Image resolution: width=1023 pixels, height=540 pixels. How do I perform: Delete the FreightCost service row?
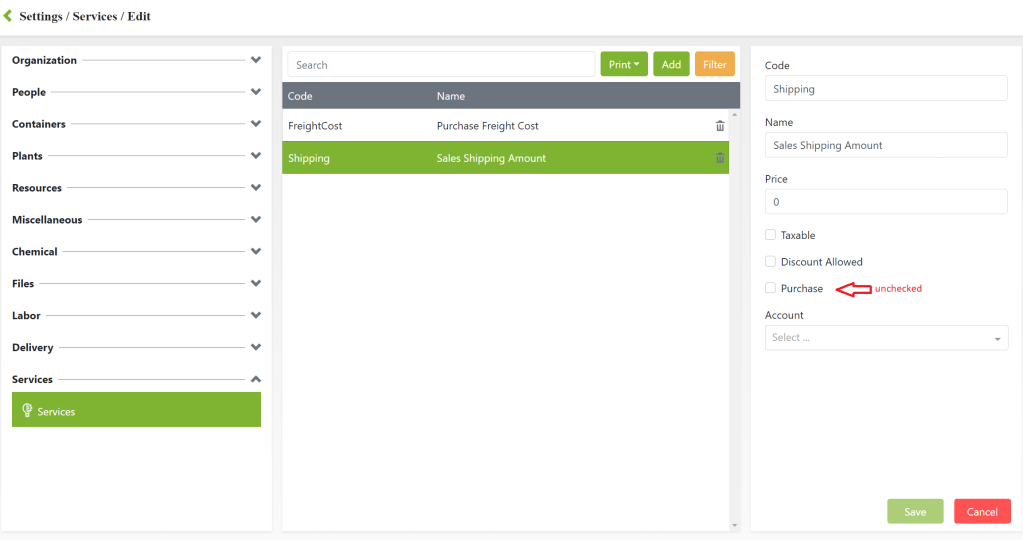click(720, 126)
